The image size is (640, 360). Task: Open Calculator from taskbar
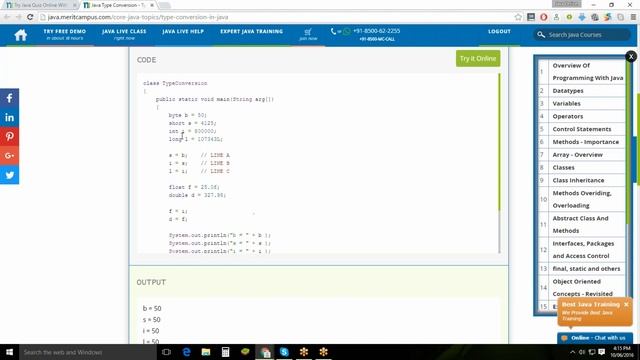click(225, 352)
